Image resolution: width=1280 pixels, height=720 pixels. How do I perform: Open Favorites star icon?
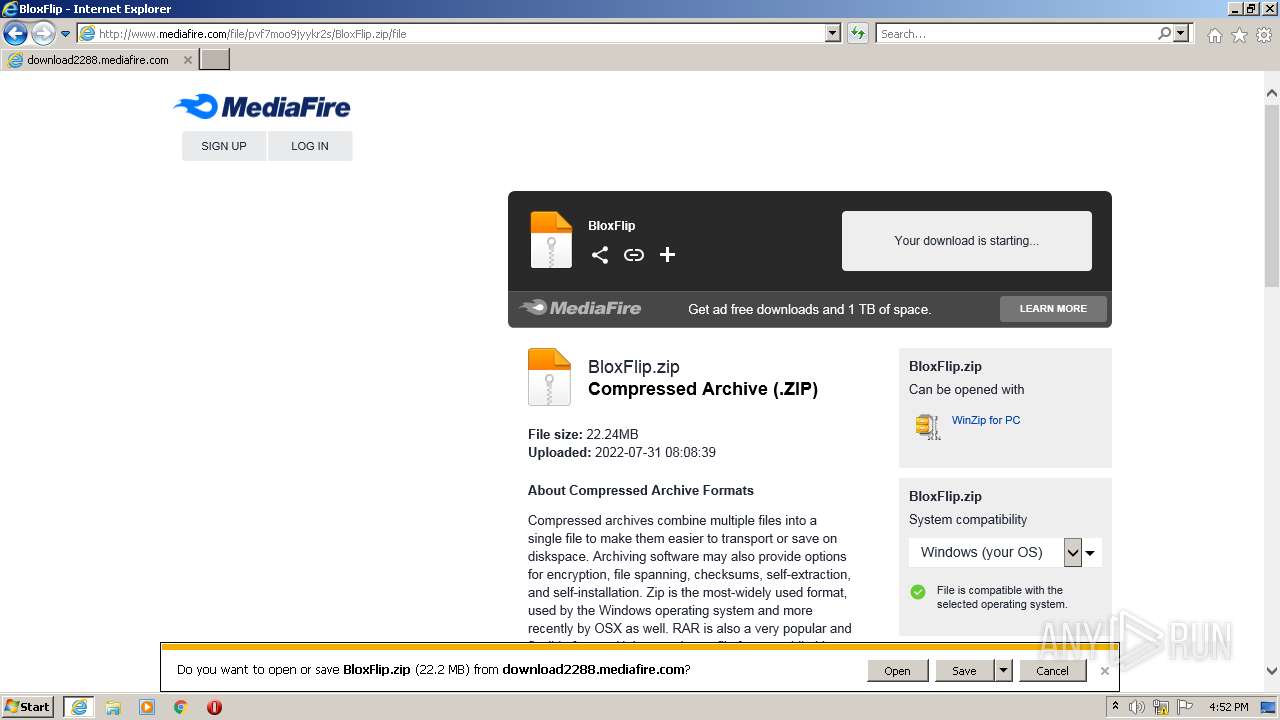point(1239,35)
